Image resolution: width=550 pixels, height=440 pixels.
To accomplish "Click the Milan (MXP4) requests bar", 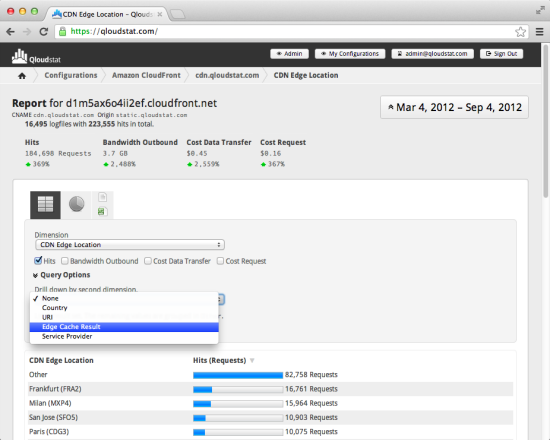I will [x=238, y=404].
